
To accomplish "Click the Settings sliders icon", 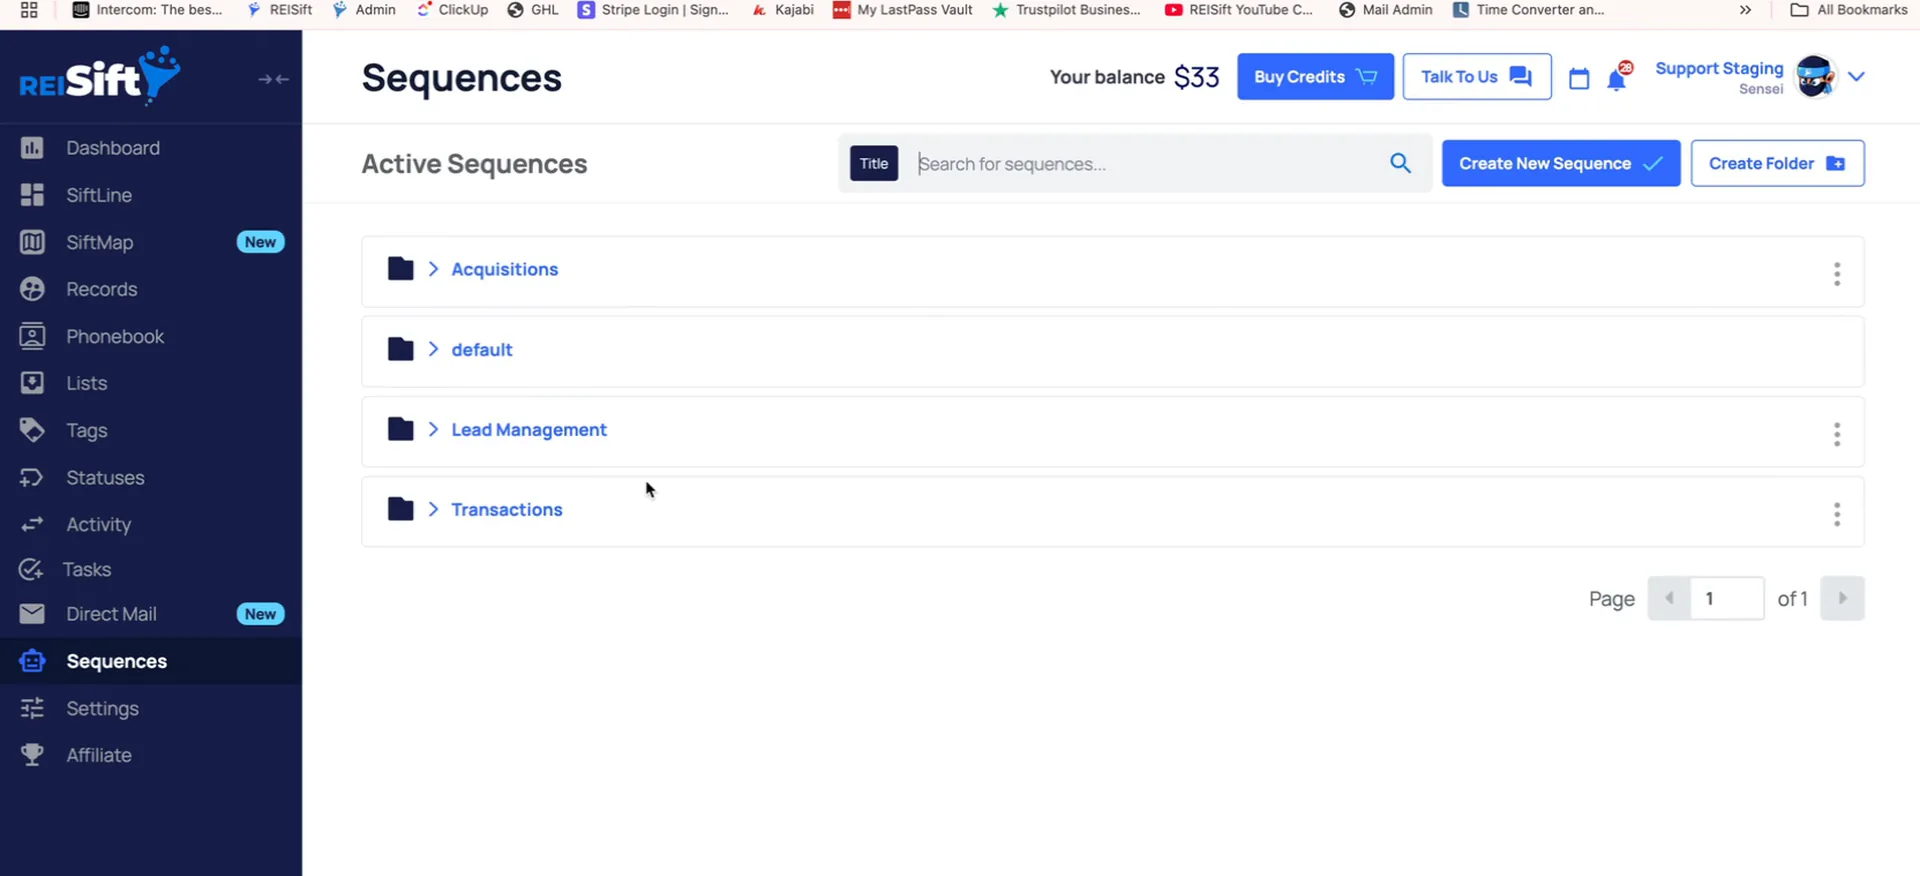I will 32,708.
